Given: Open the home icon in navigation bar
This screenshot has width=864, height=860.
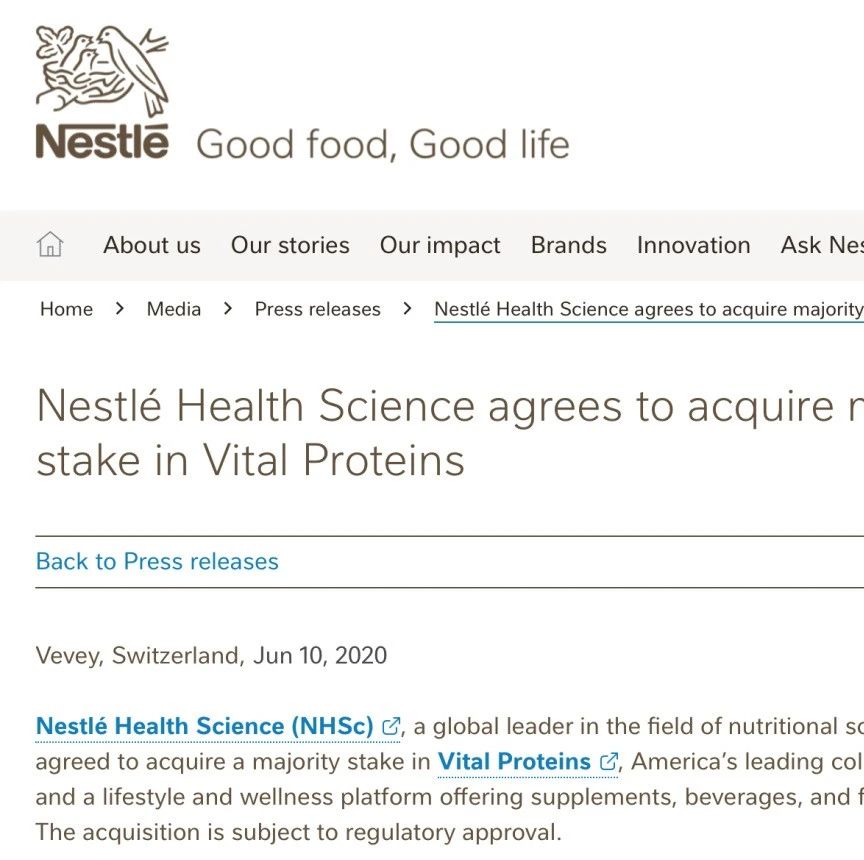Looking at the screenshot, I should click(x=50, y=244).
